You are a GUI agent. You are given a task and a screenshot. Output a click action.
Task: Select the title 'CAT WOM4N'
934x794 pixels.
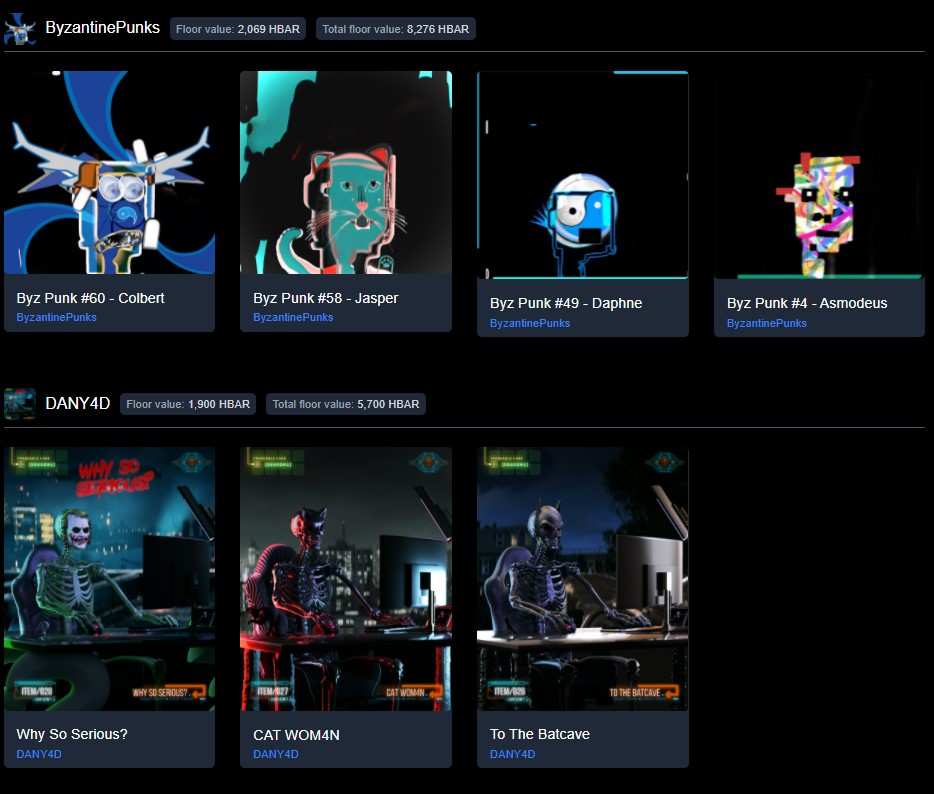click(296, 735)
